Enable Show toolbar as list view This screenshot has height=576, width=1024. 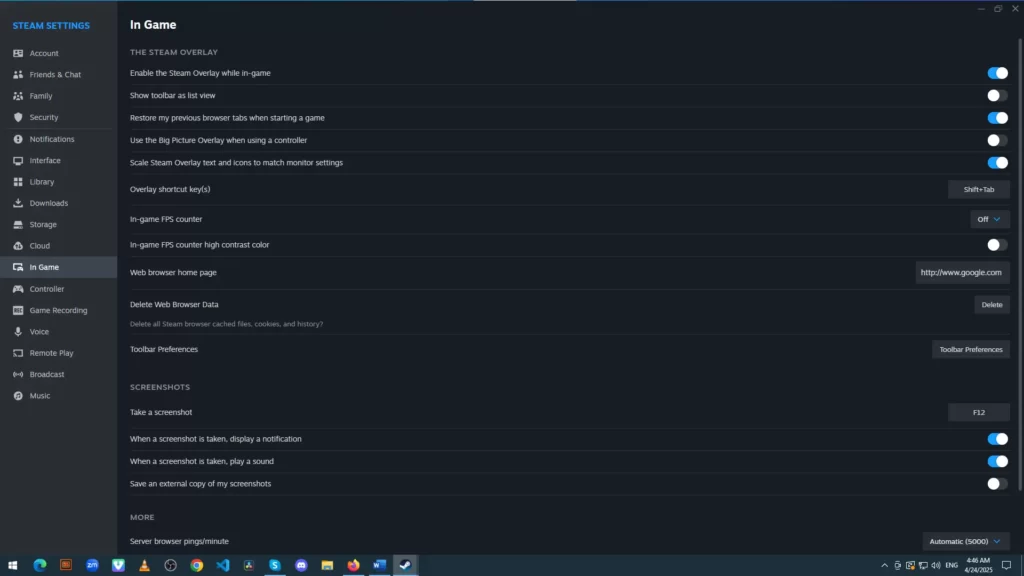tap(997, 96)
